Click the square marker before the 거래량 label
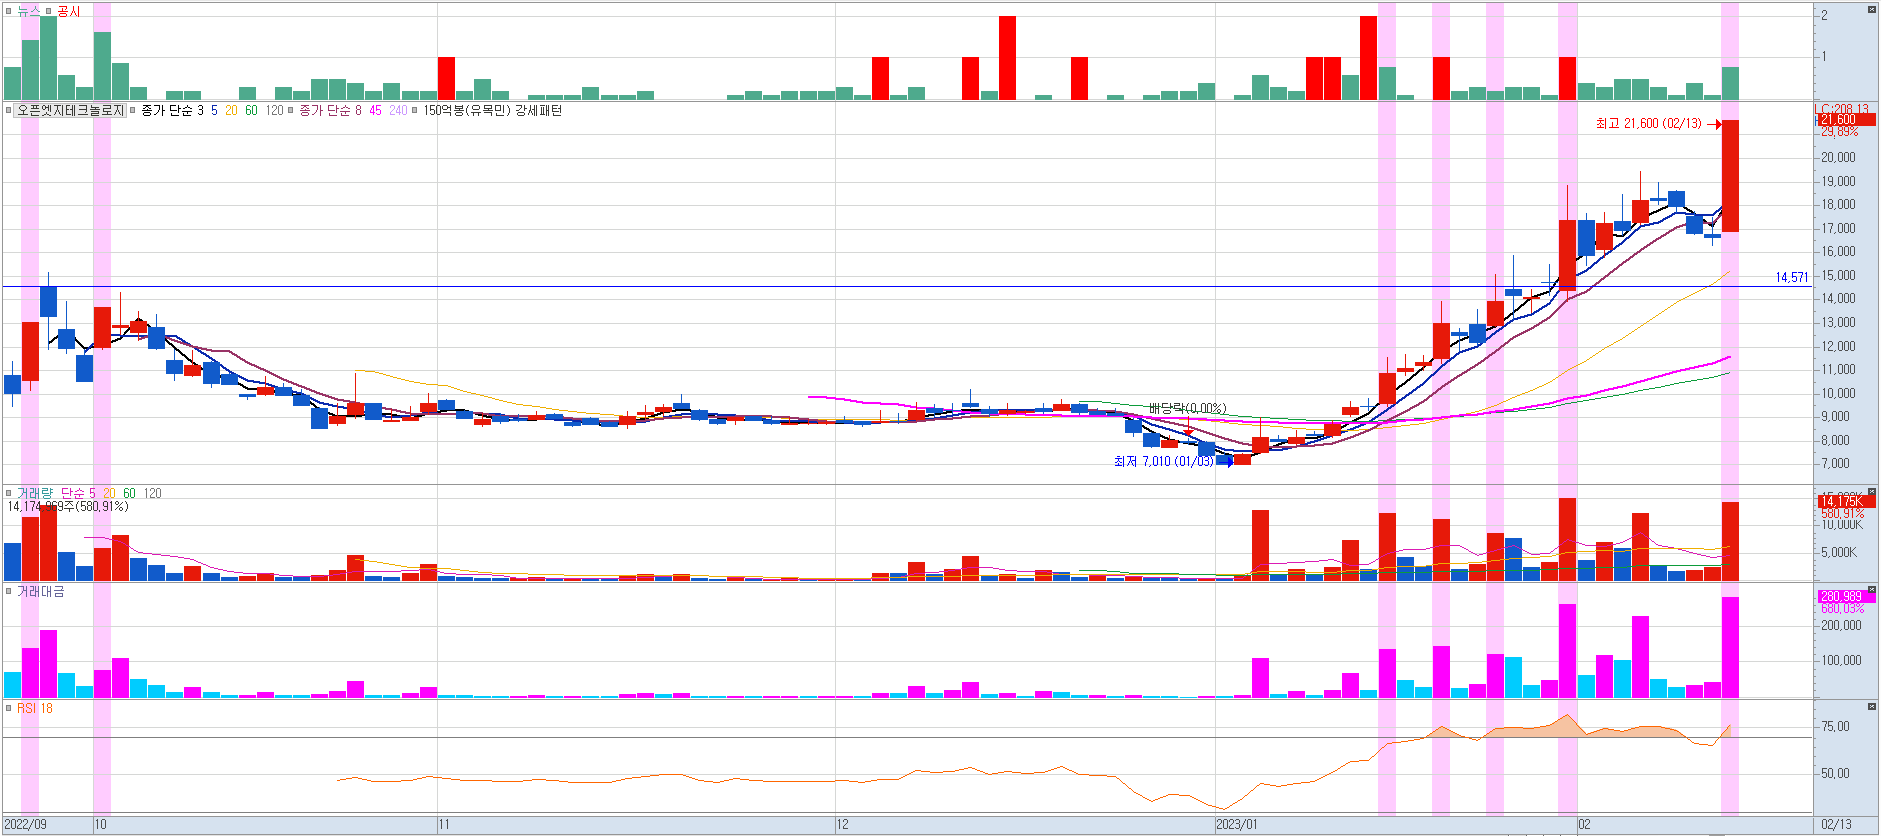The image size is (1881, 836). point(9,493)
